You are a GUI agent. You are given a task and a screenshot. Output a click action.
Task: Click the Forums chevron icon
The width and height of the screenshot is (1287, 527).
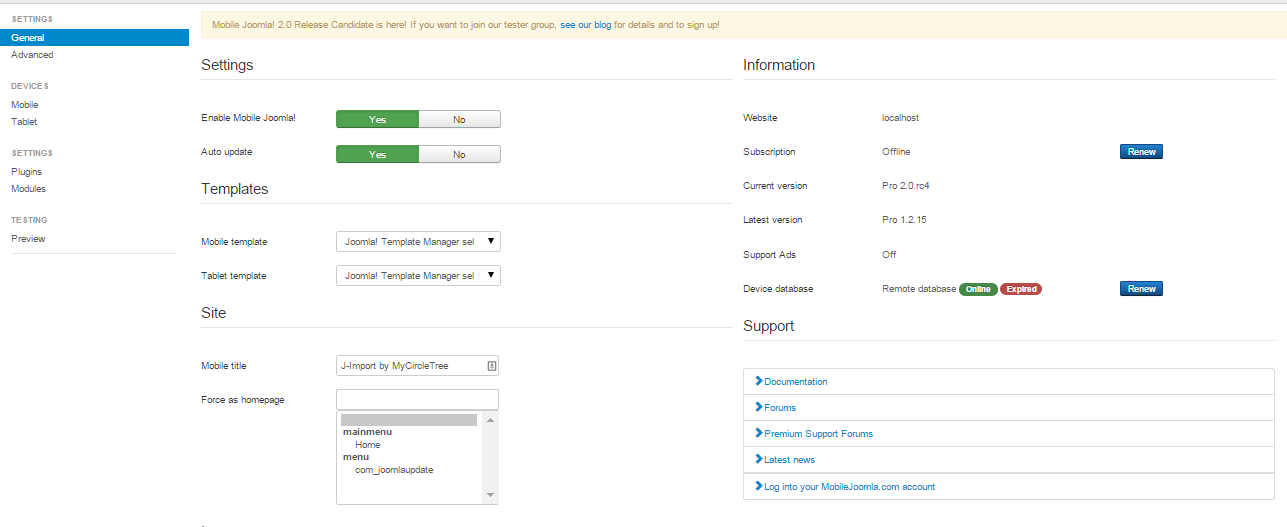[x=759, y=407]
